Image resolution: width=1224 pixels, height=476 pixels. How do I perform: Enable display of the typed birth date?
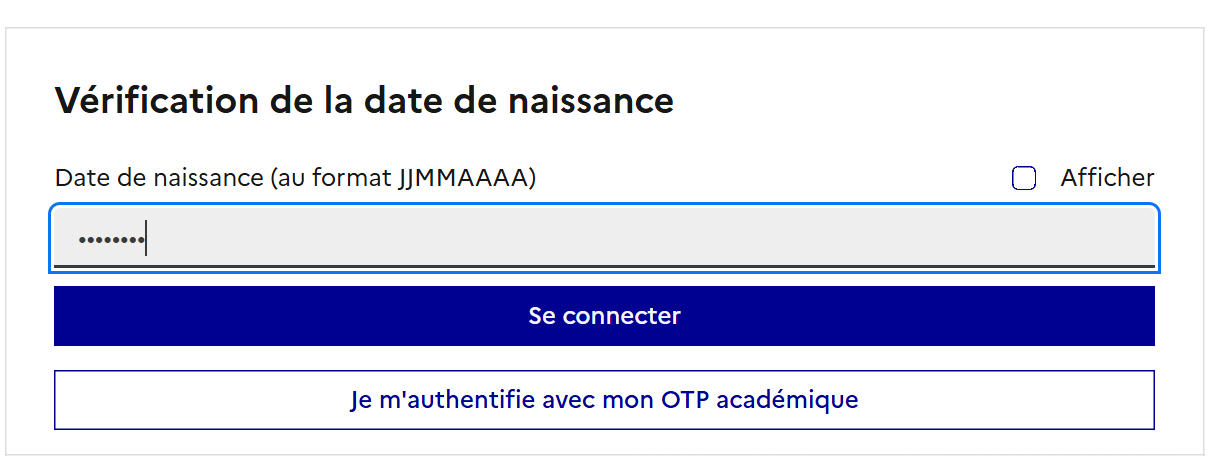1023,179
